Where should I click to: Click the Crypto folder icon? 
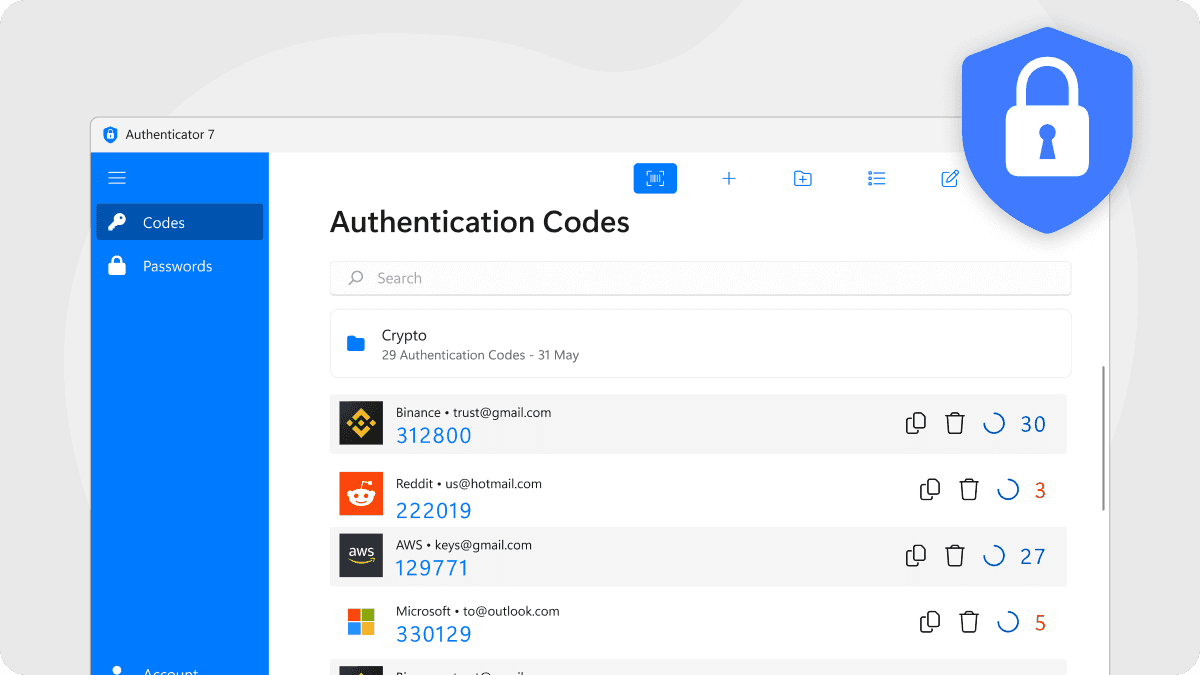click(356, 343)
